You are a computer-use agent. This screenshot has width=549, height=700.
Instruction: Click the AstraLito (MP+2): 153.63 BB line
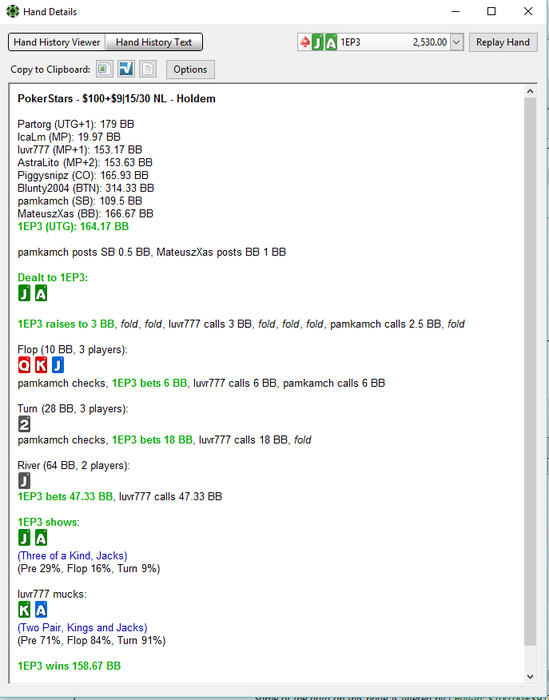coord(85,162)
